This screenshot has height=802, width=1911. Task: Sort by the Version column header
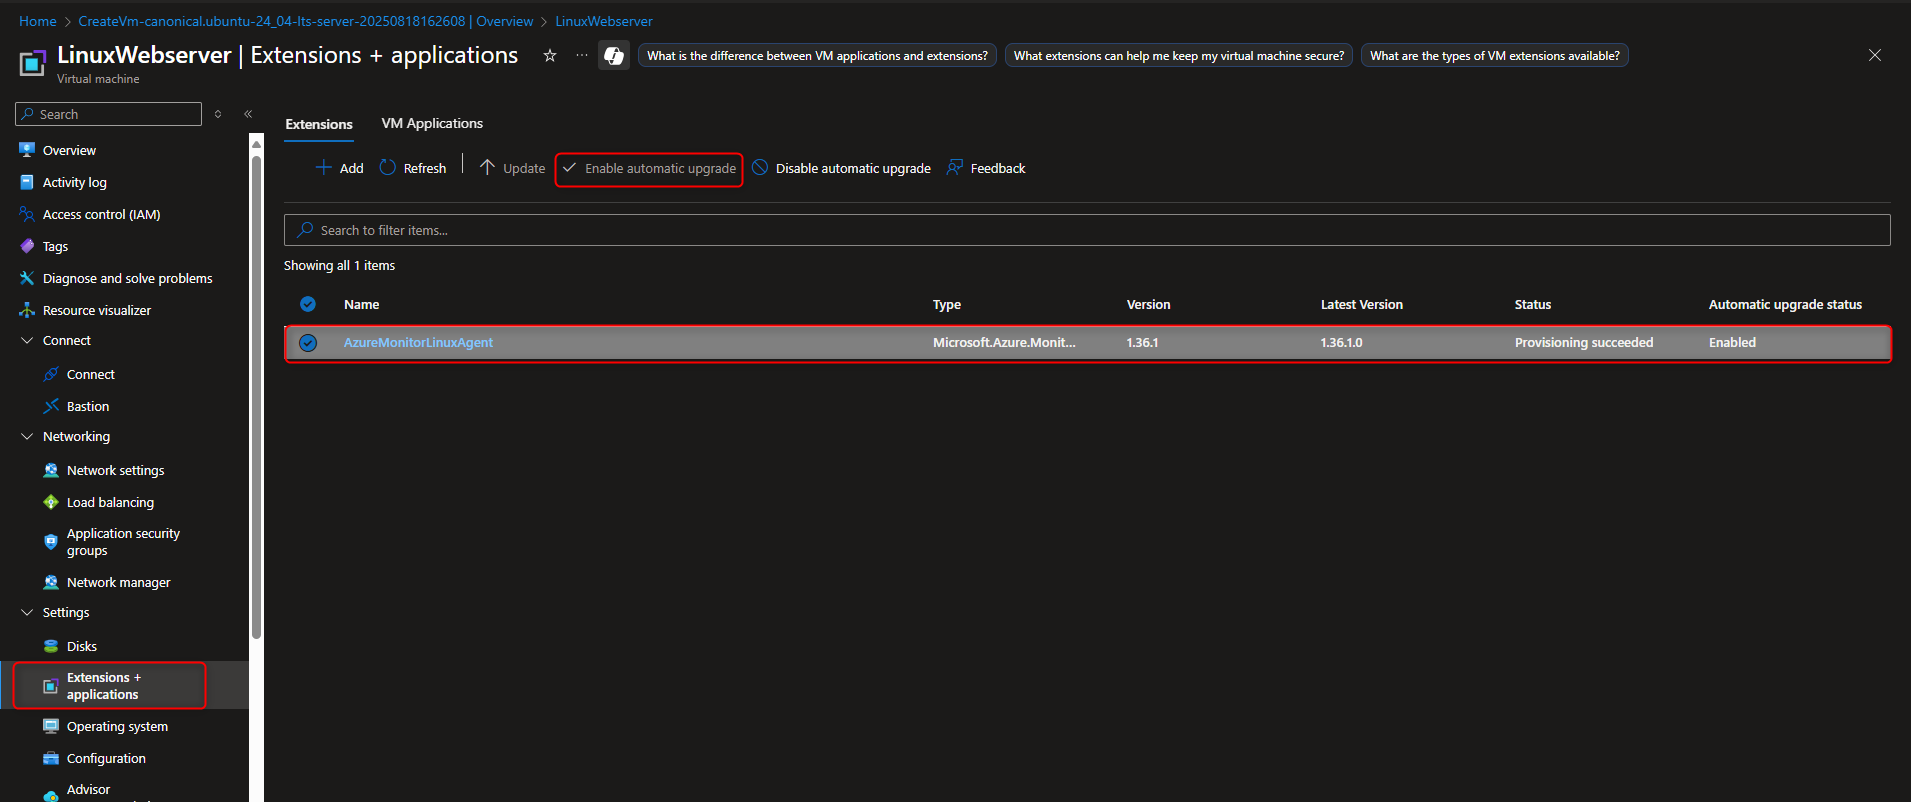(x=1148, y=304)
